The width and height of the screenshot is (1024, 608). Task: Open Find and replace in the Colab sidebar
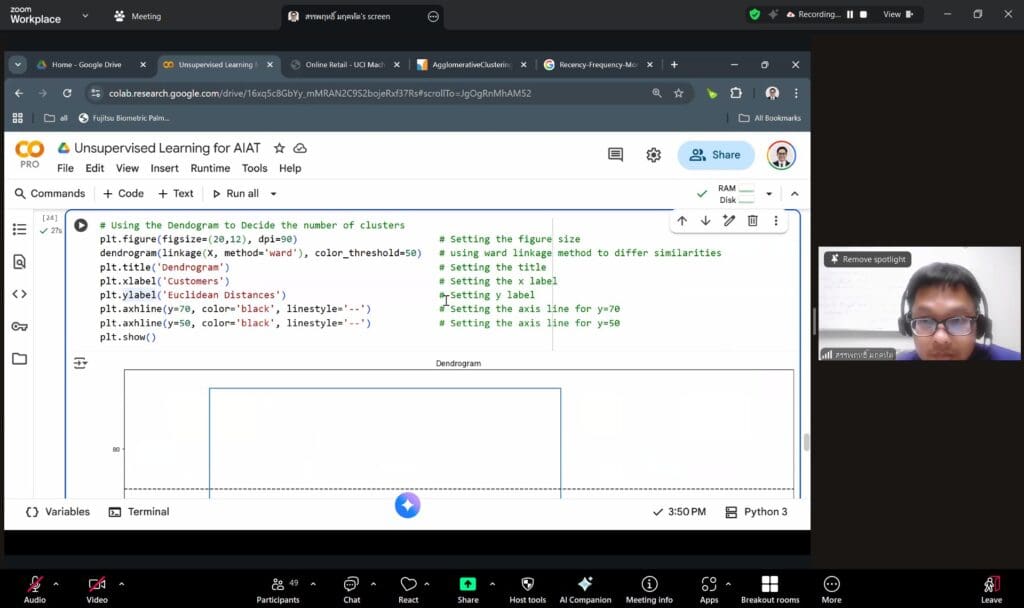coord(19,263)
